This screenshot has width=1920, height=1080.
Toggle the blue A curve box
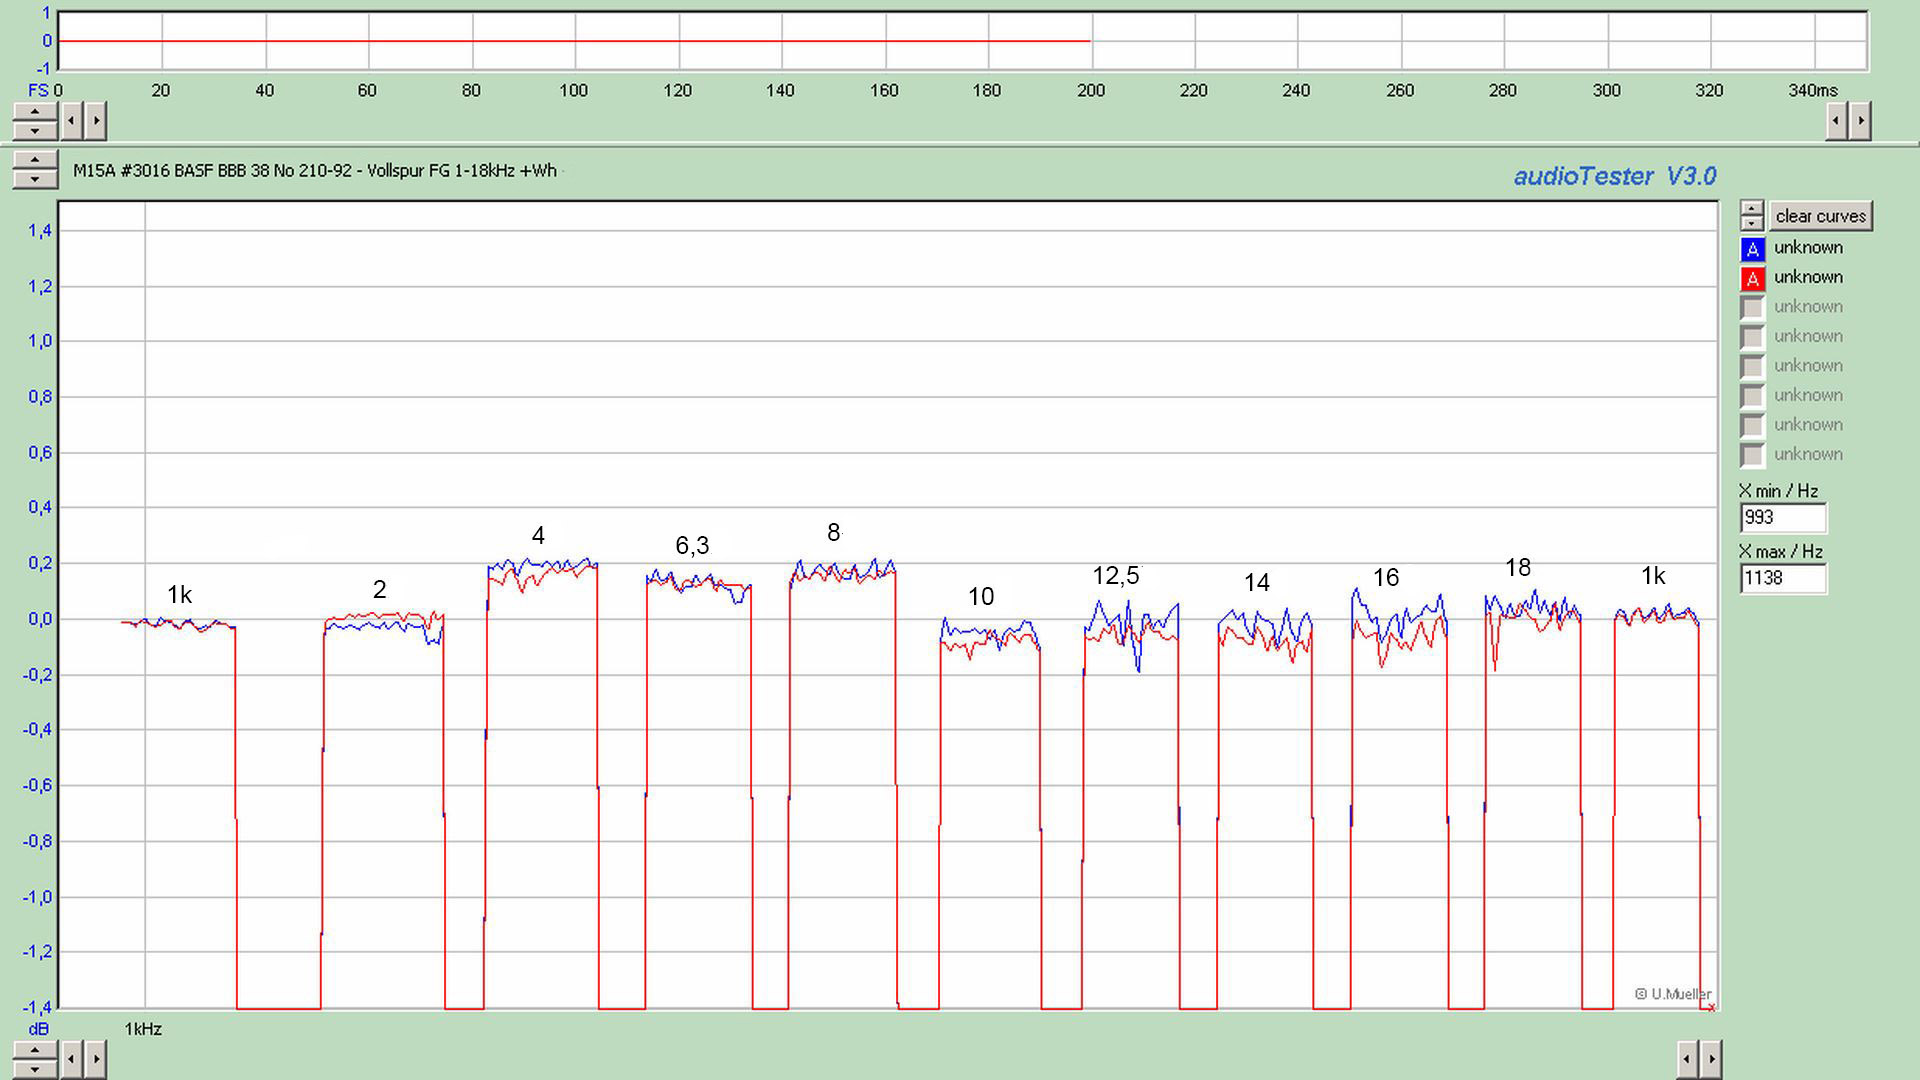[1752, 249]
